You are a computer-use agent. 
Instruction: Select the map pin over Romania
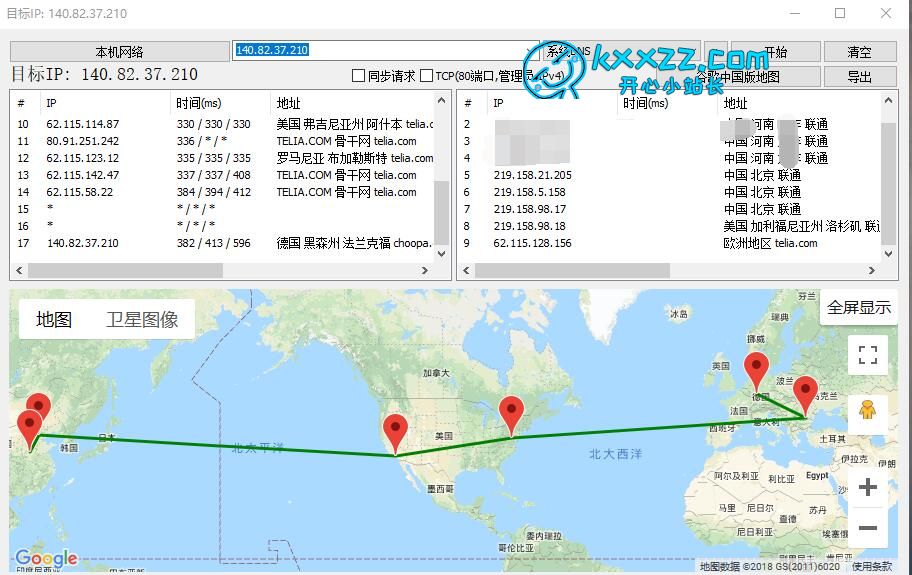tap(805, 397)
